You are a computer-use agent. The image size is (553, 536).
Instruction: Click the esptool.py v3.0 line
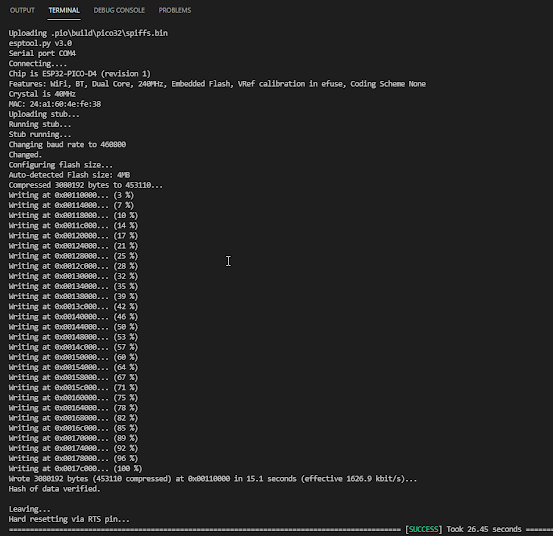tap(40, 43)
